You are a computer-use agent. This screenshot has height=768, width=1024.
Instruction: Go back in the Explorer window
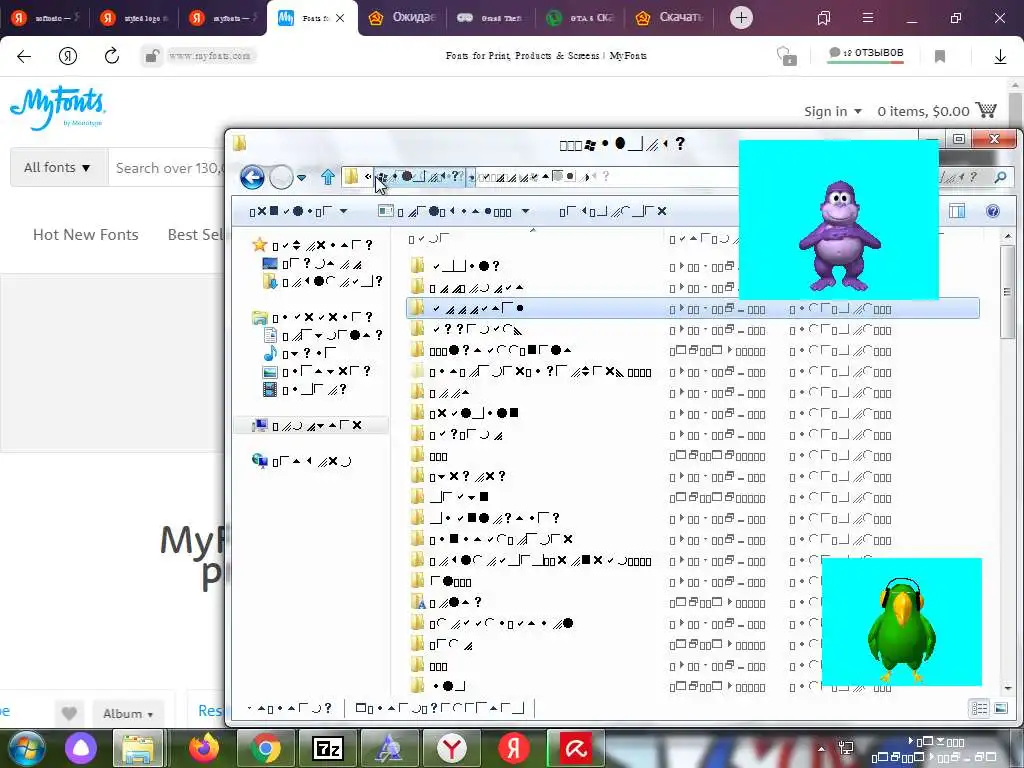(252, 176)
